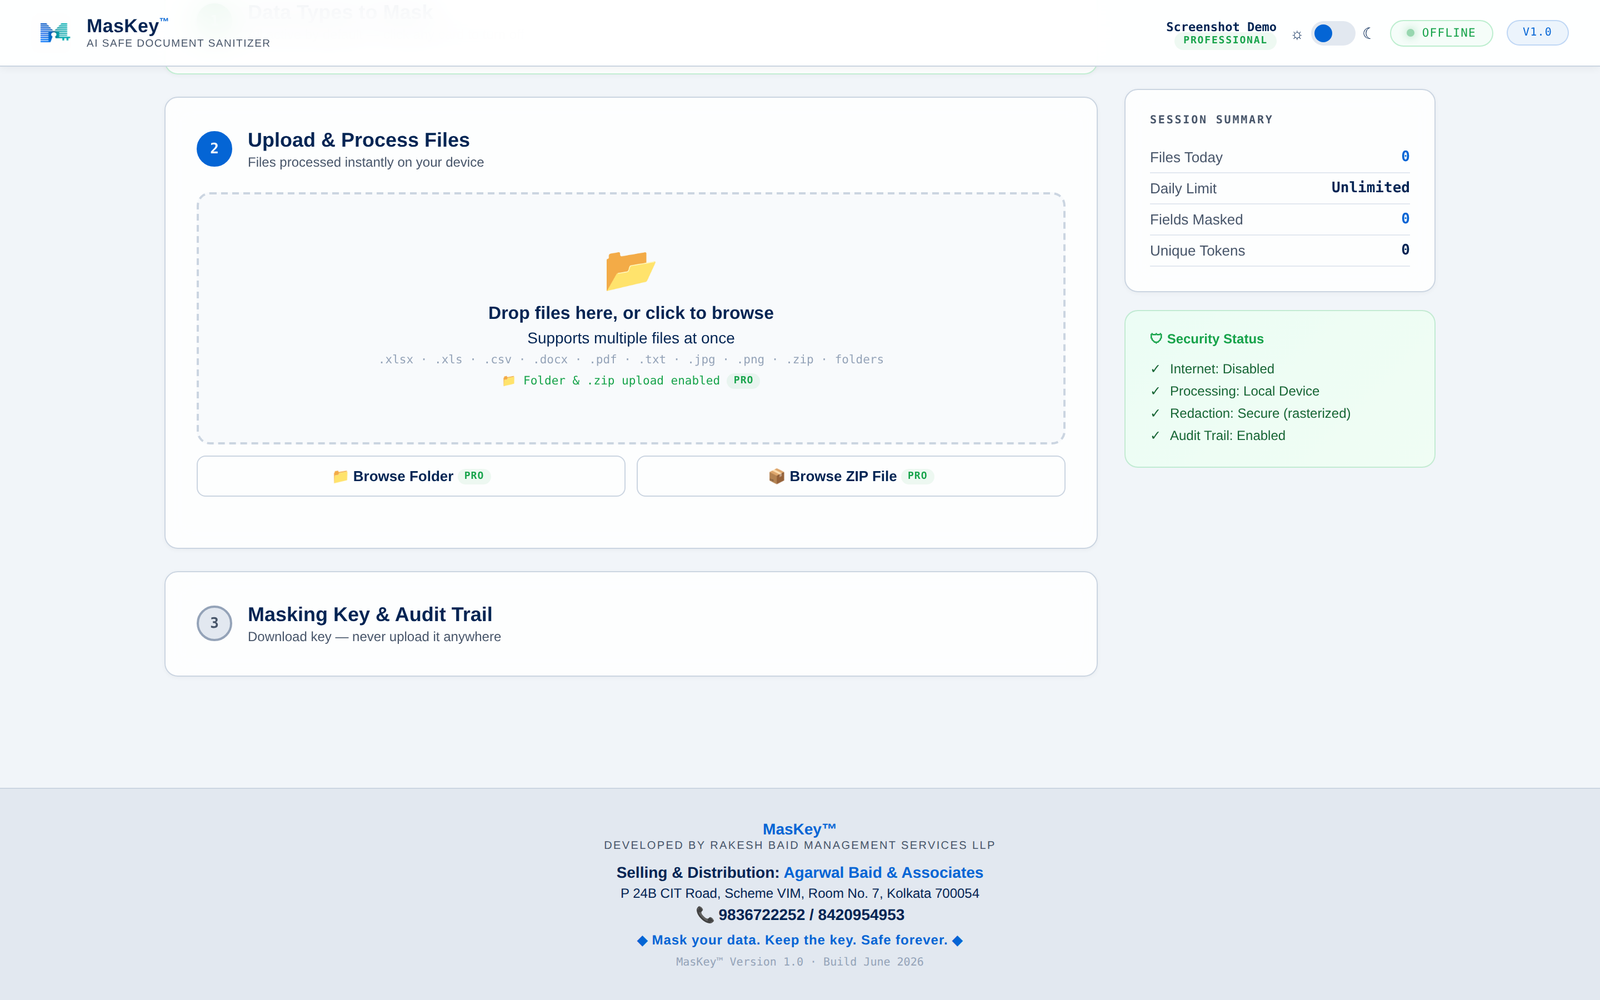
Task: Click the folder icon on Browse Folder
Action: coord(340,476)
